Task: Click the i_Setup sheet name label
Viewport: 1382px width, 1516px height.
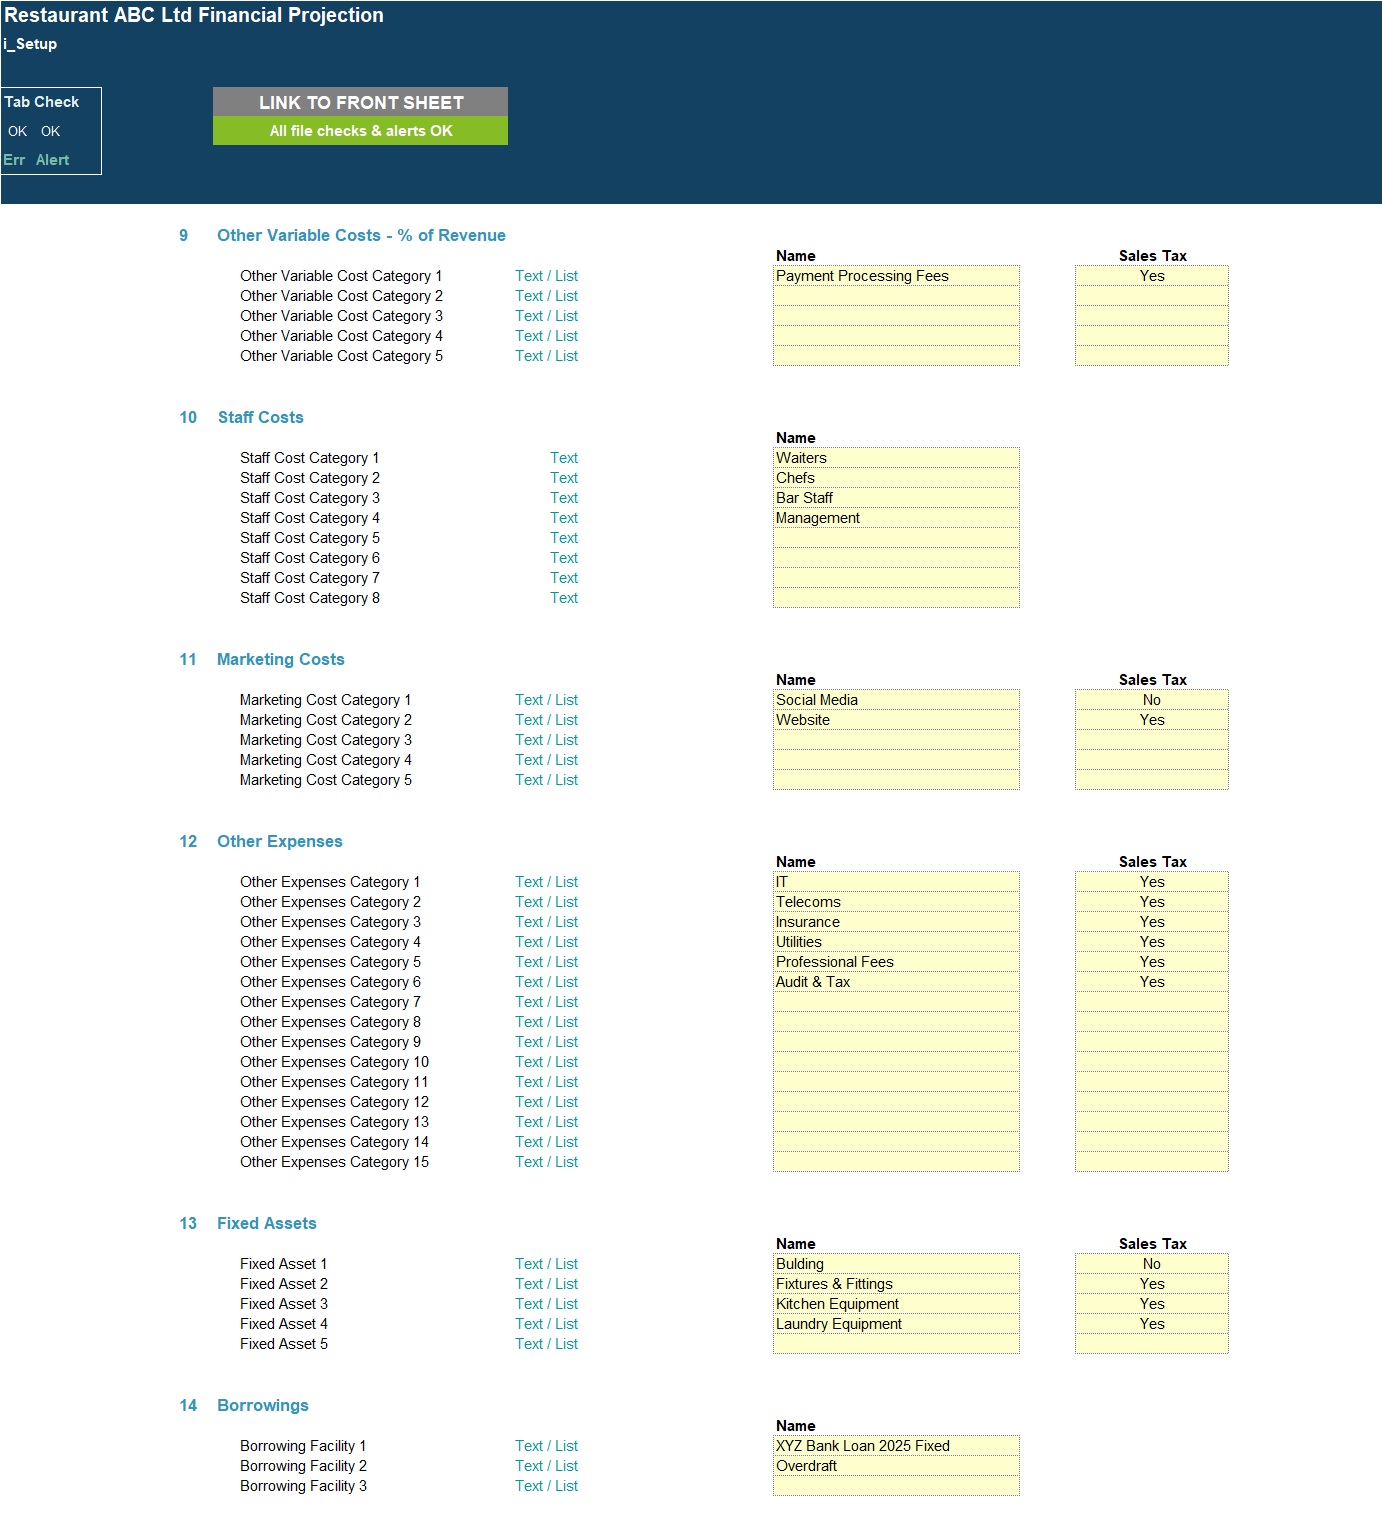Action: [x=30, y=44]
